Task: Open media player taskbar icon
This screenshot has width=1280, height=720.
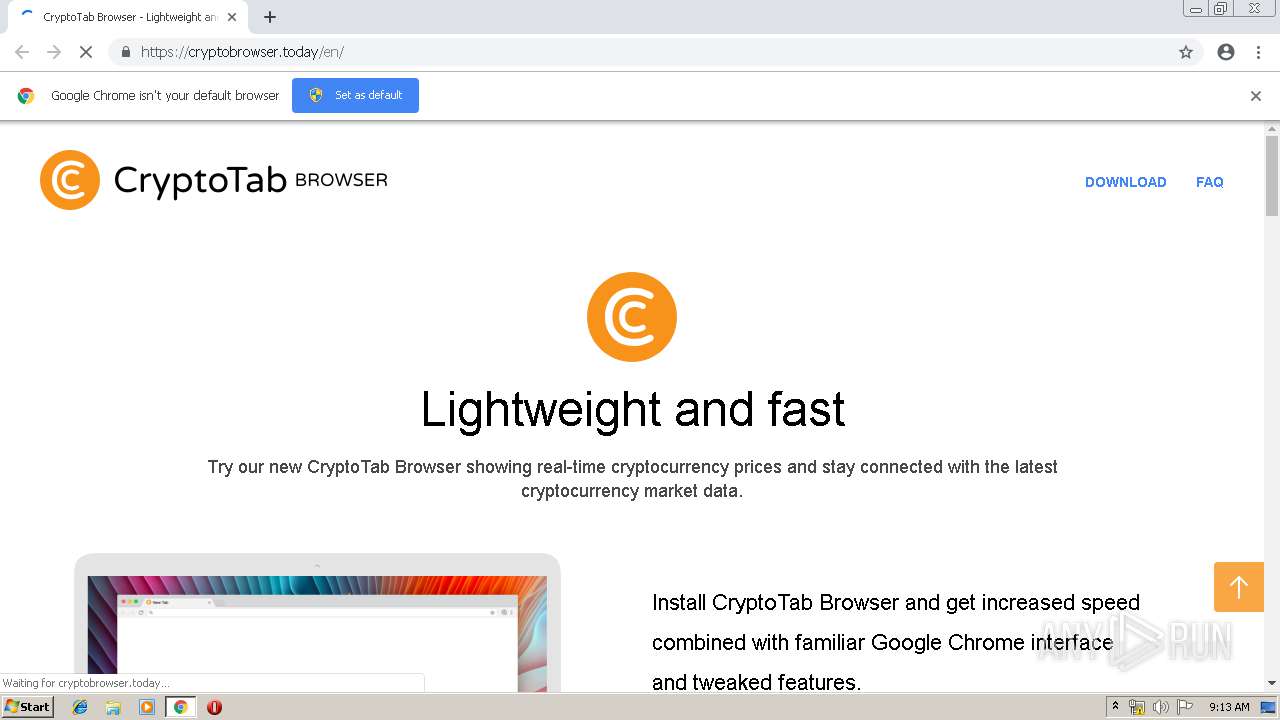Action: (x=147, y=707)
